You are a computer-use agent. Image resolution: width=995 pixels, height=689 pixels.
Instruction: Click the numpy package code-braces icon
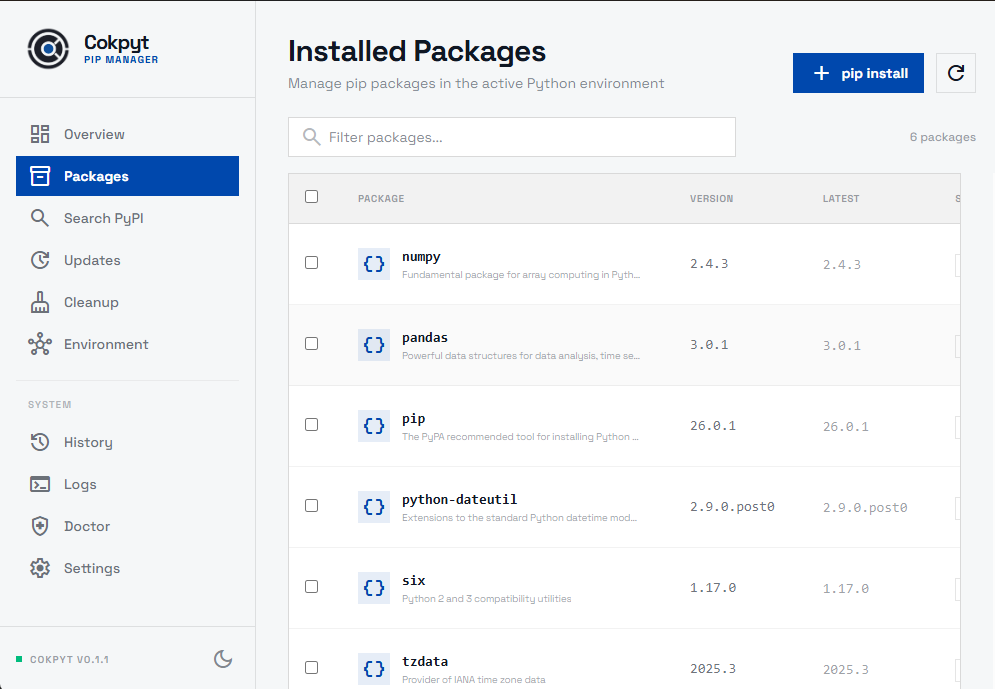[x=373, y=263]
